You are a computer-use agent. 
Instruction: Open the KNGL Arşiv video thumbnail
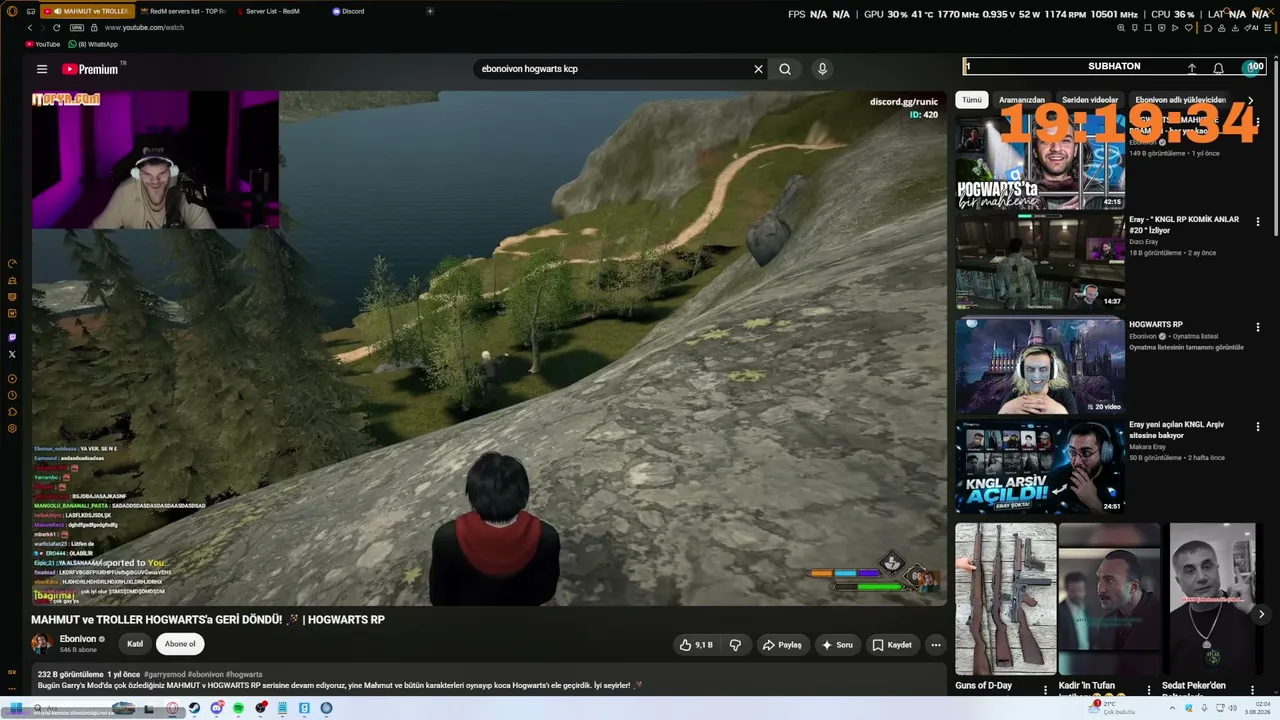click(x=1040, y=466)
